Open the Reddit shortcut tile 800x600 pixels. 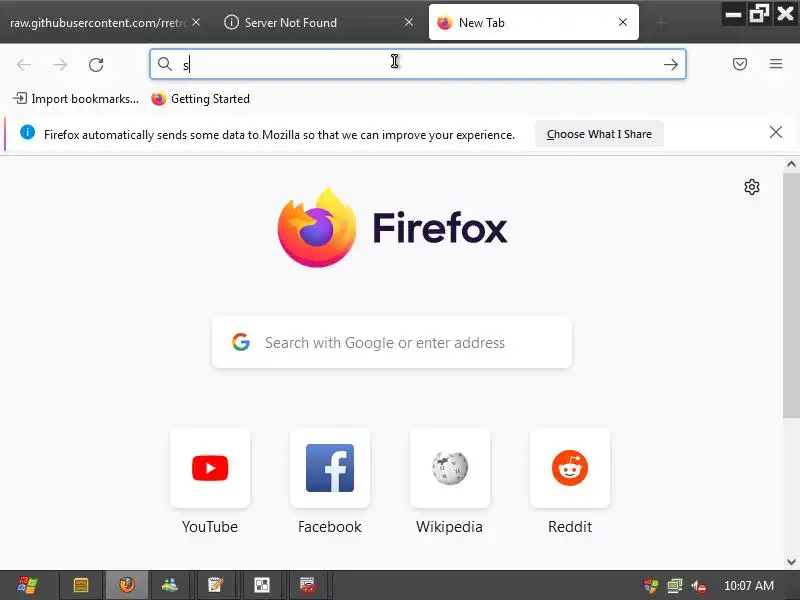pyautogui.click(x=570, y=468)
